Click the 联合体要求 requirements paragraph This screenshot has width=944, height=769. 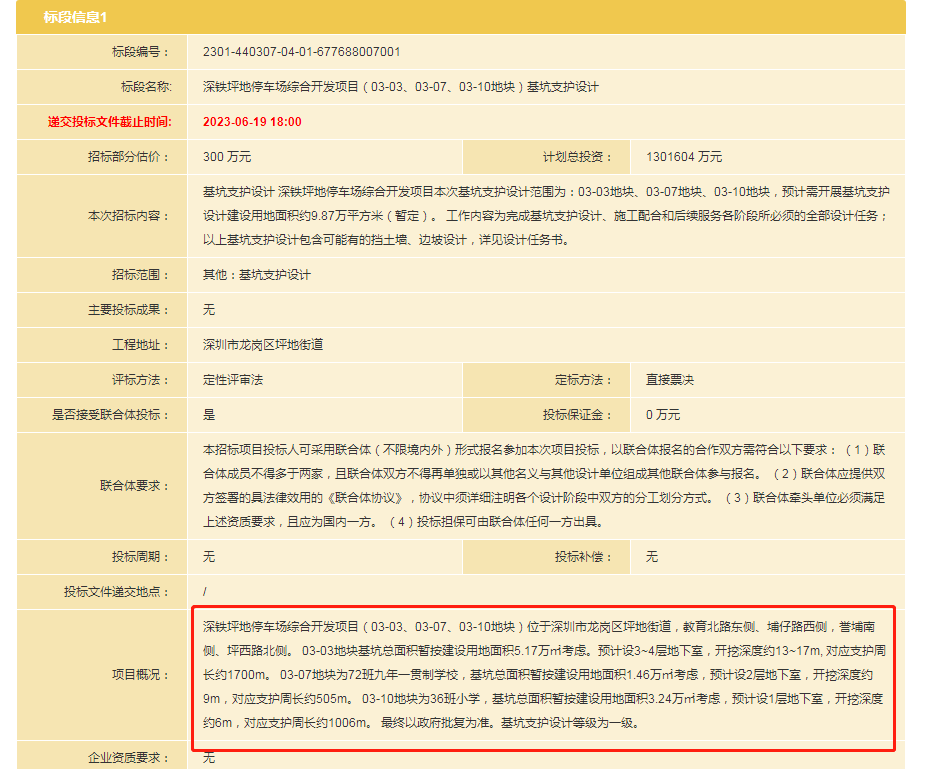pyautogui.click(x=545, y=486)
